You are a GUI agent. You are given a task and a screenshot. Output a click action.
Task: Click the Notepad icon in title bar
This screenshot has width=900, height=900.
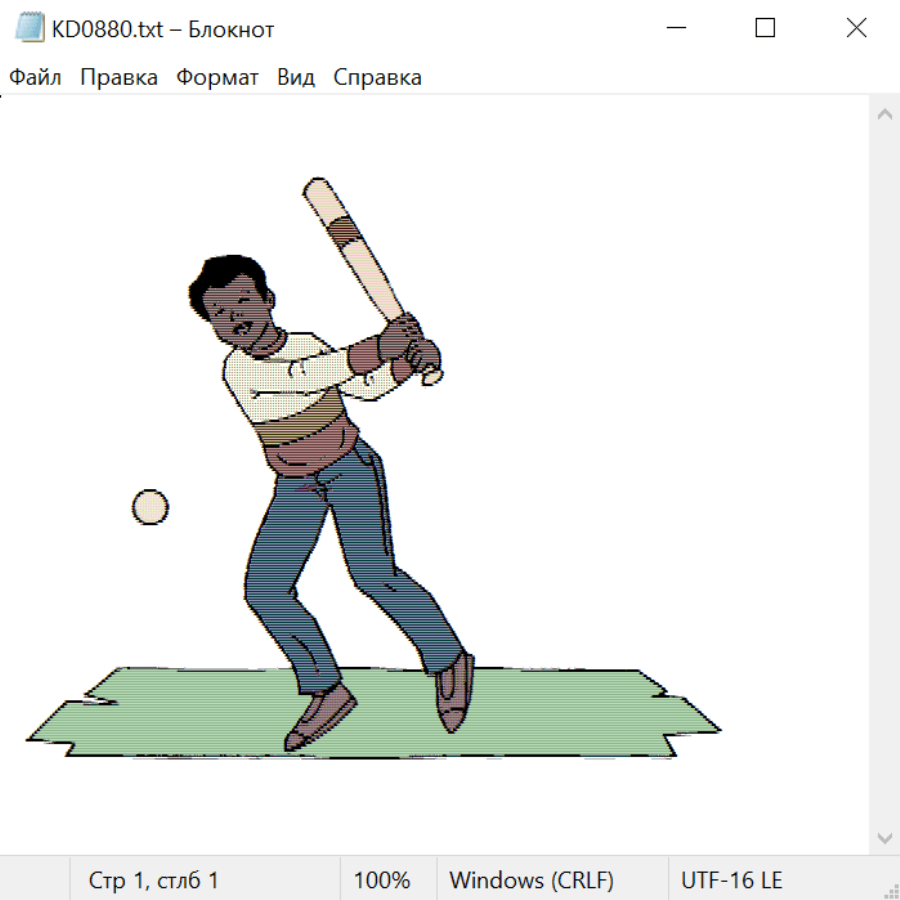pos(30,29)
